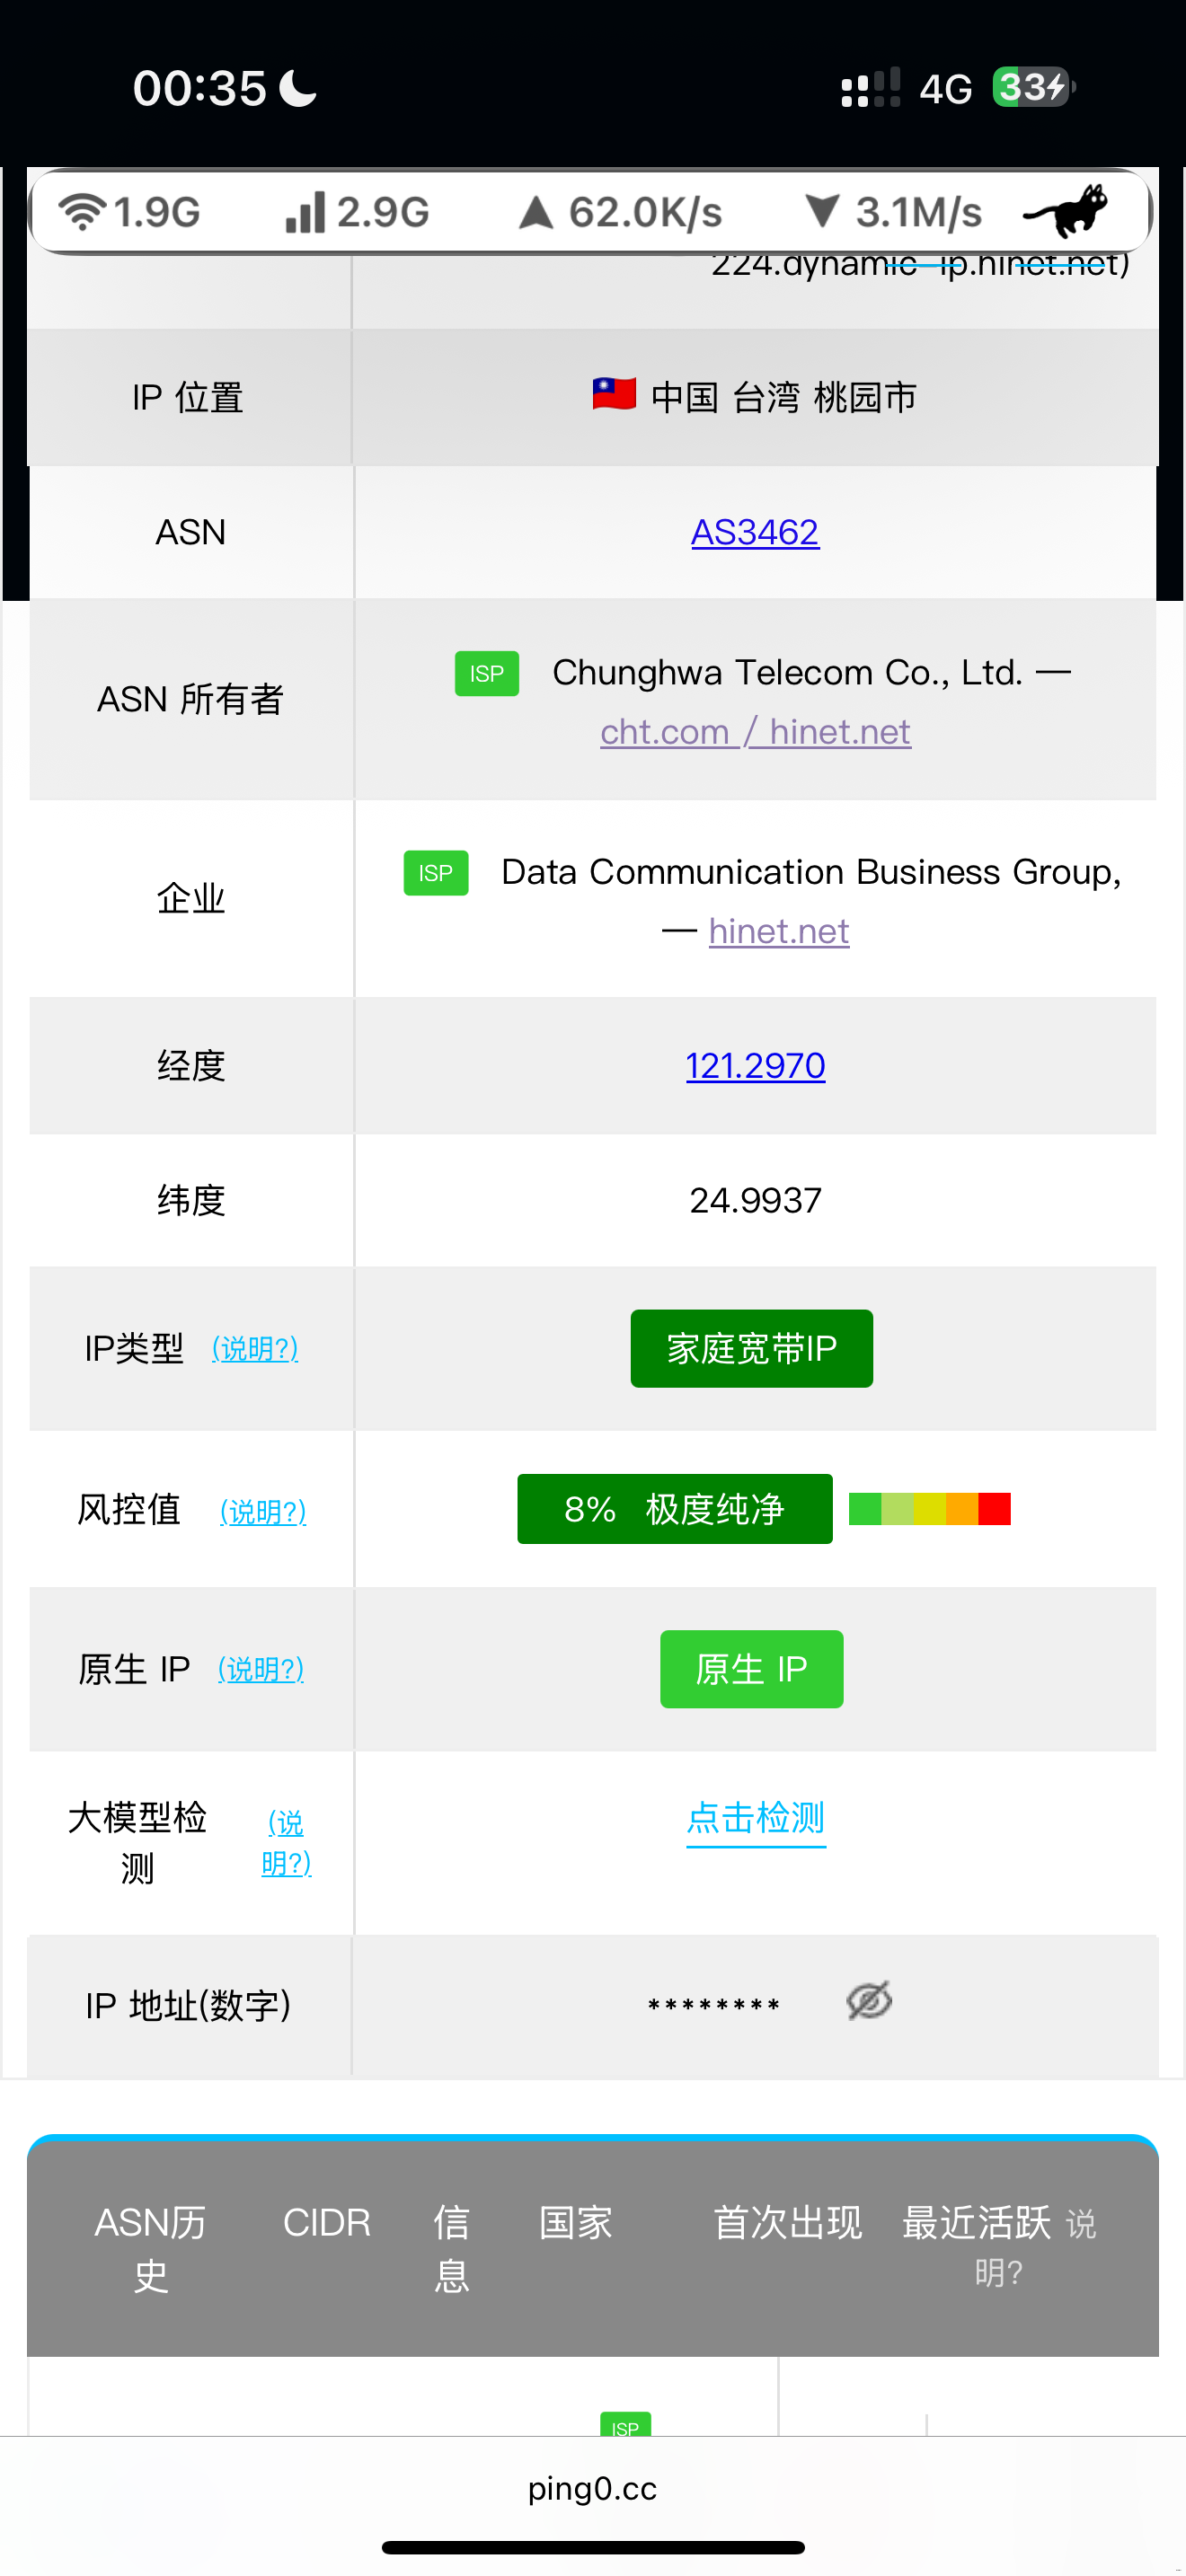
Task: Tap ISP badge beside Chunghwa Telecom
Action: [487, 674]
